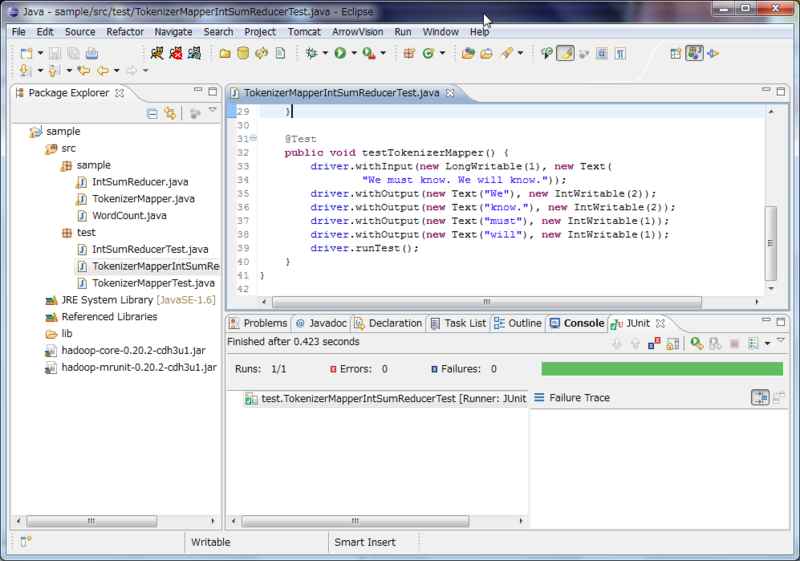Viewport: 800px width, 561px height.
Task: Click the Debug bug icon
Action: pyautogui.click(x=311, y=53)
